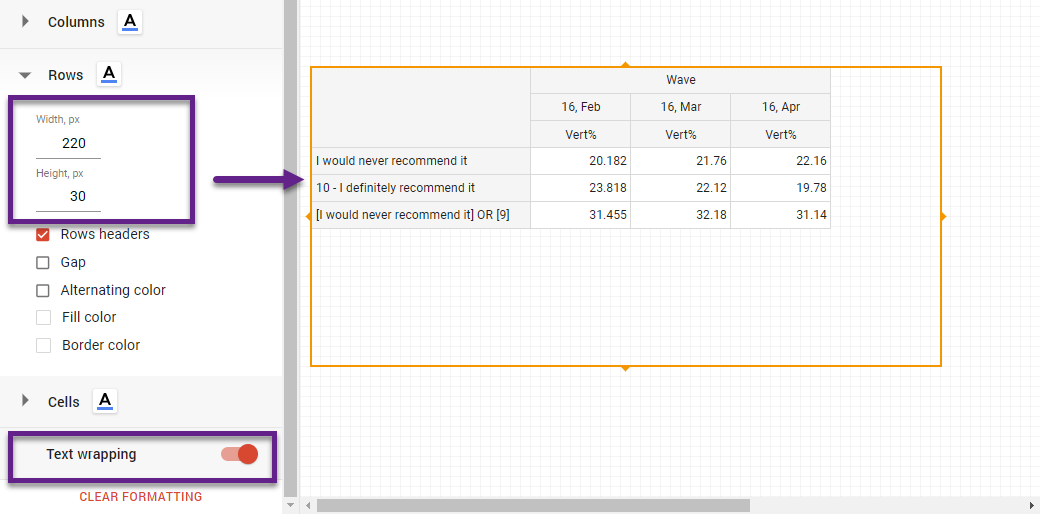Click the row Width px input field
Viewport: 1040px width, 514px height.
pos(68,143)
